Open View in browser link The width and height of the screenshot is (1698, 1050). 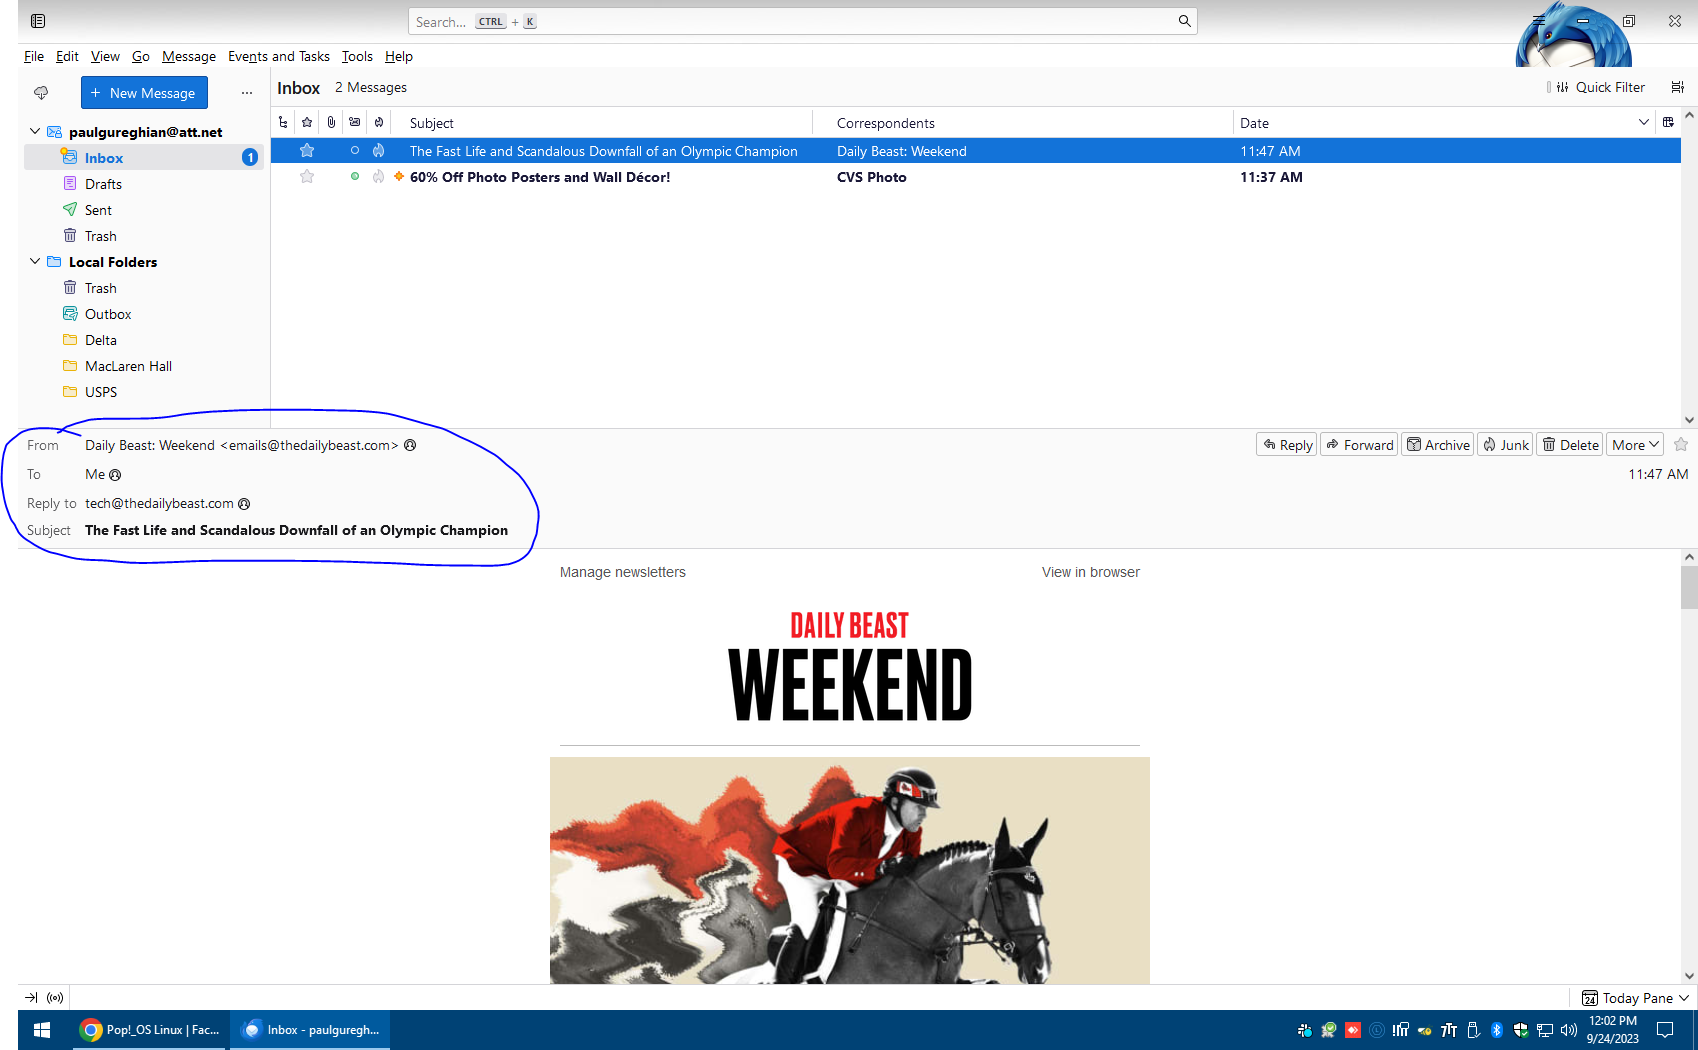pyautogui.click(x=1091, y=572)
